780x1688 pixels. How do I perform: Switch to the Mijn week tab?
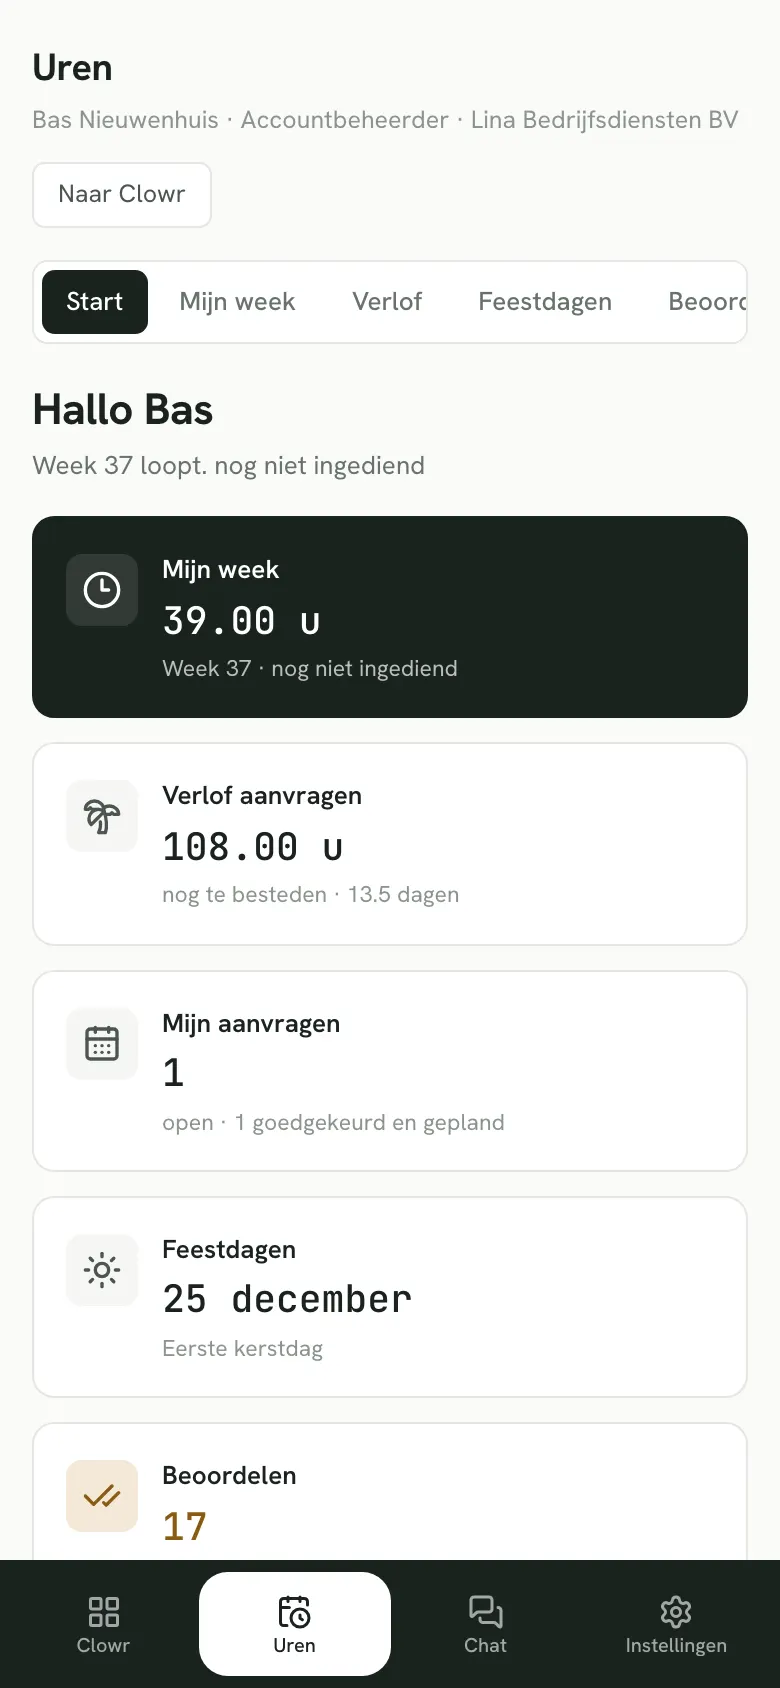237,302
